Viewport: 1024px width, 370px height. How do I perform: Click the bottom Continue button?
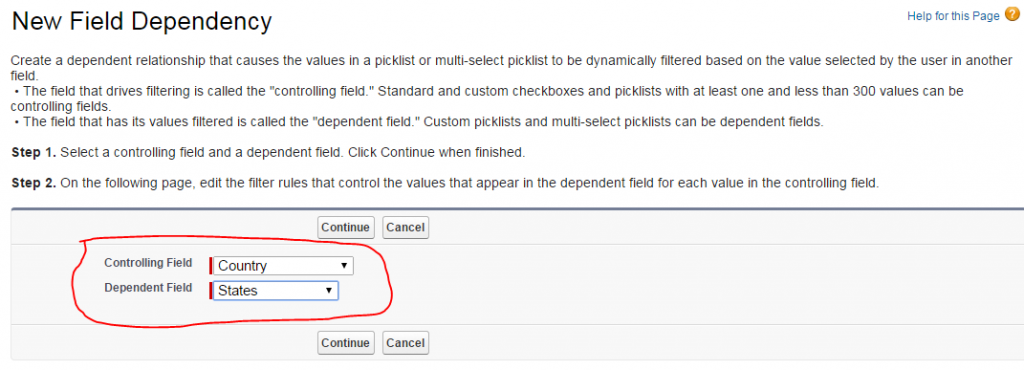pos(345,343)
